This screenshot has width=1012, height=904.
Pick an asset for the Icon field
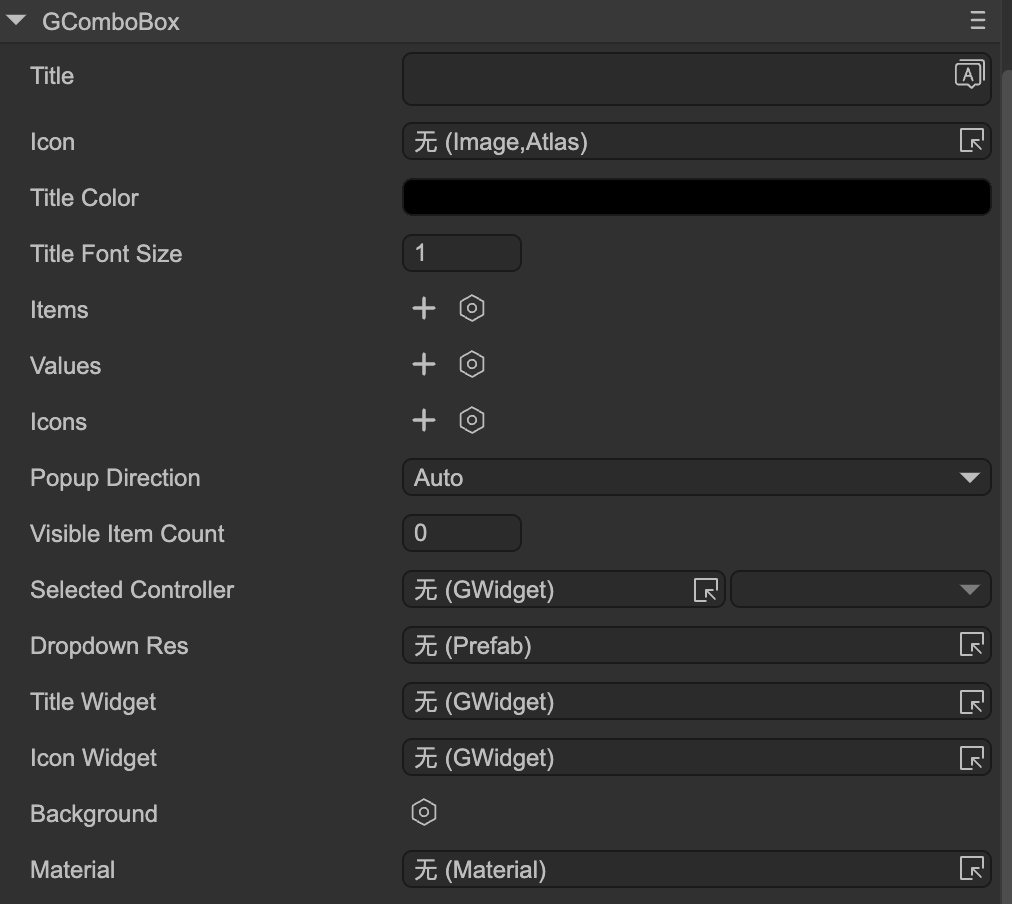(971, 142)
